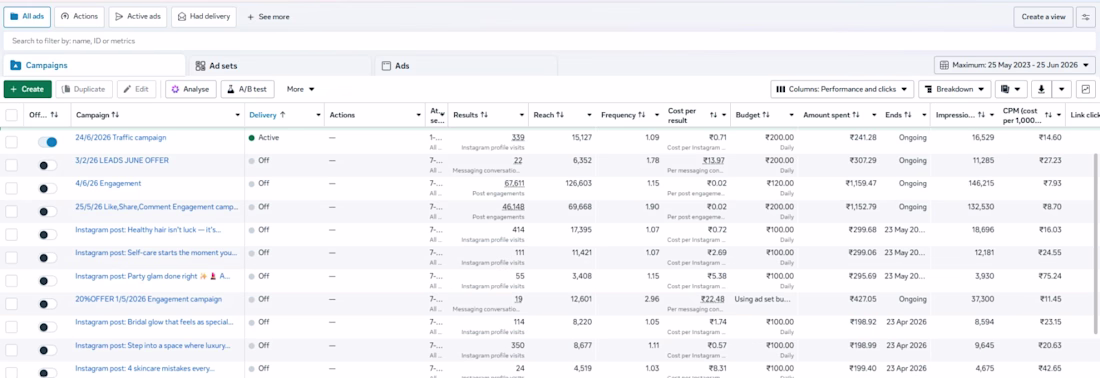Screen dimensions: 1100x378
Task: Sort by Cost per result arrows
Action: point(713,114)
